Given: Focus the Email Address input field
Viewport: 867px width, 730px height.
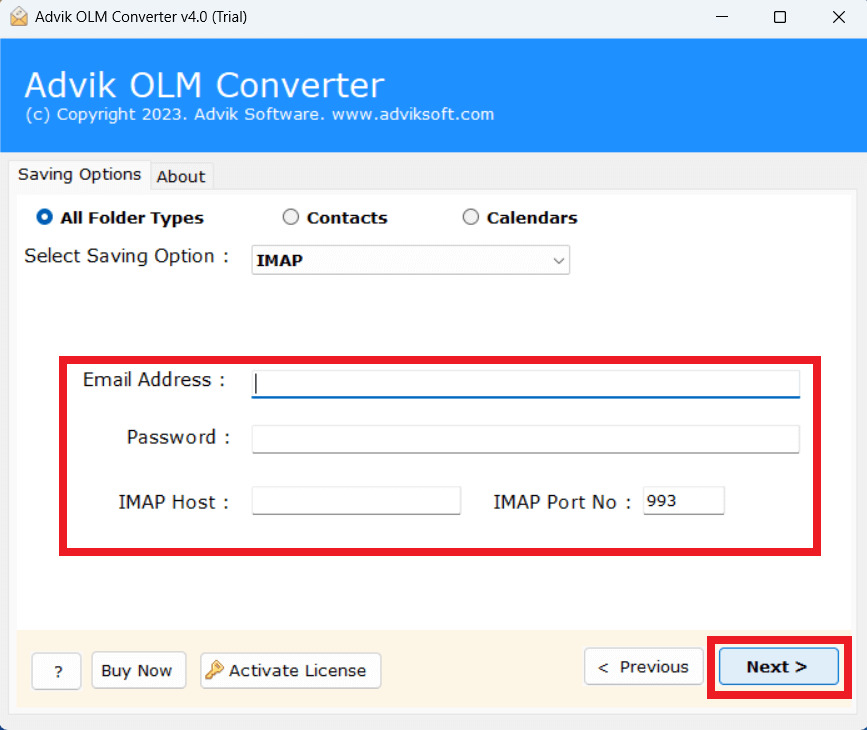Looking at the screenshot, I should pos(525,384).
